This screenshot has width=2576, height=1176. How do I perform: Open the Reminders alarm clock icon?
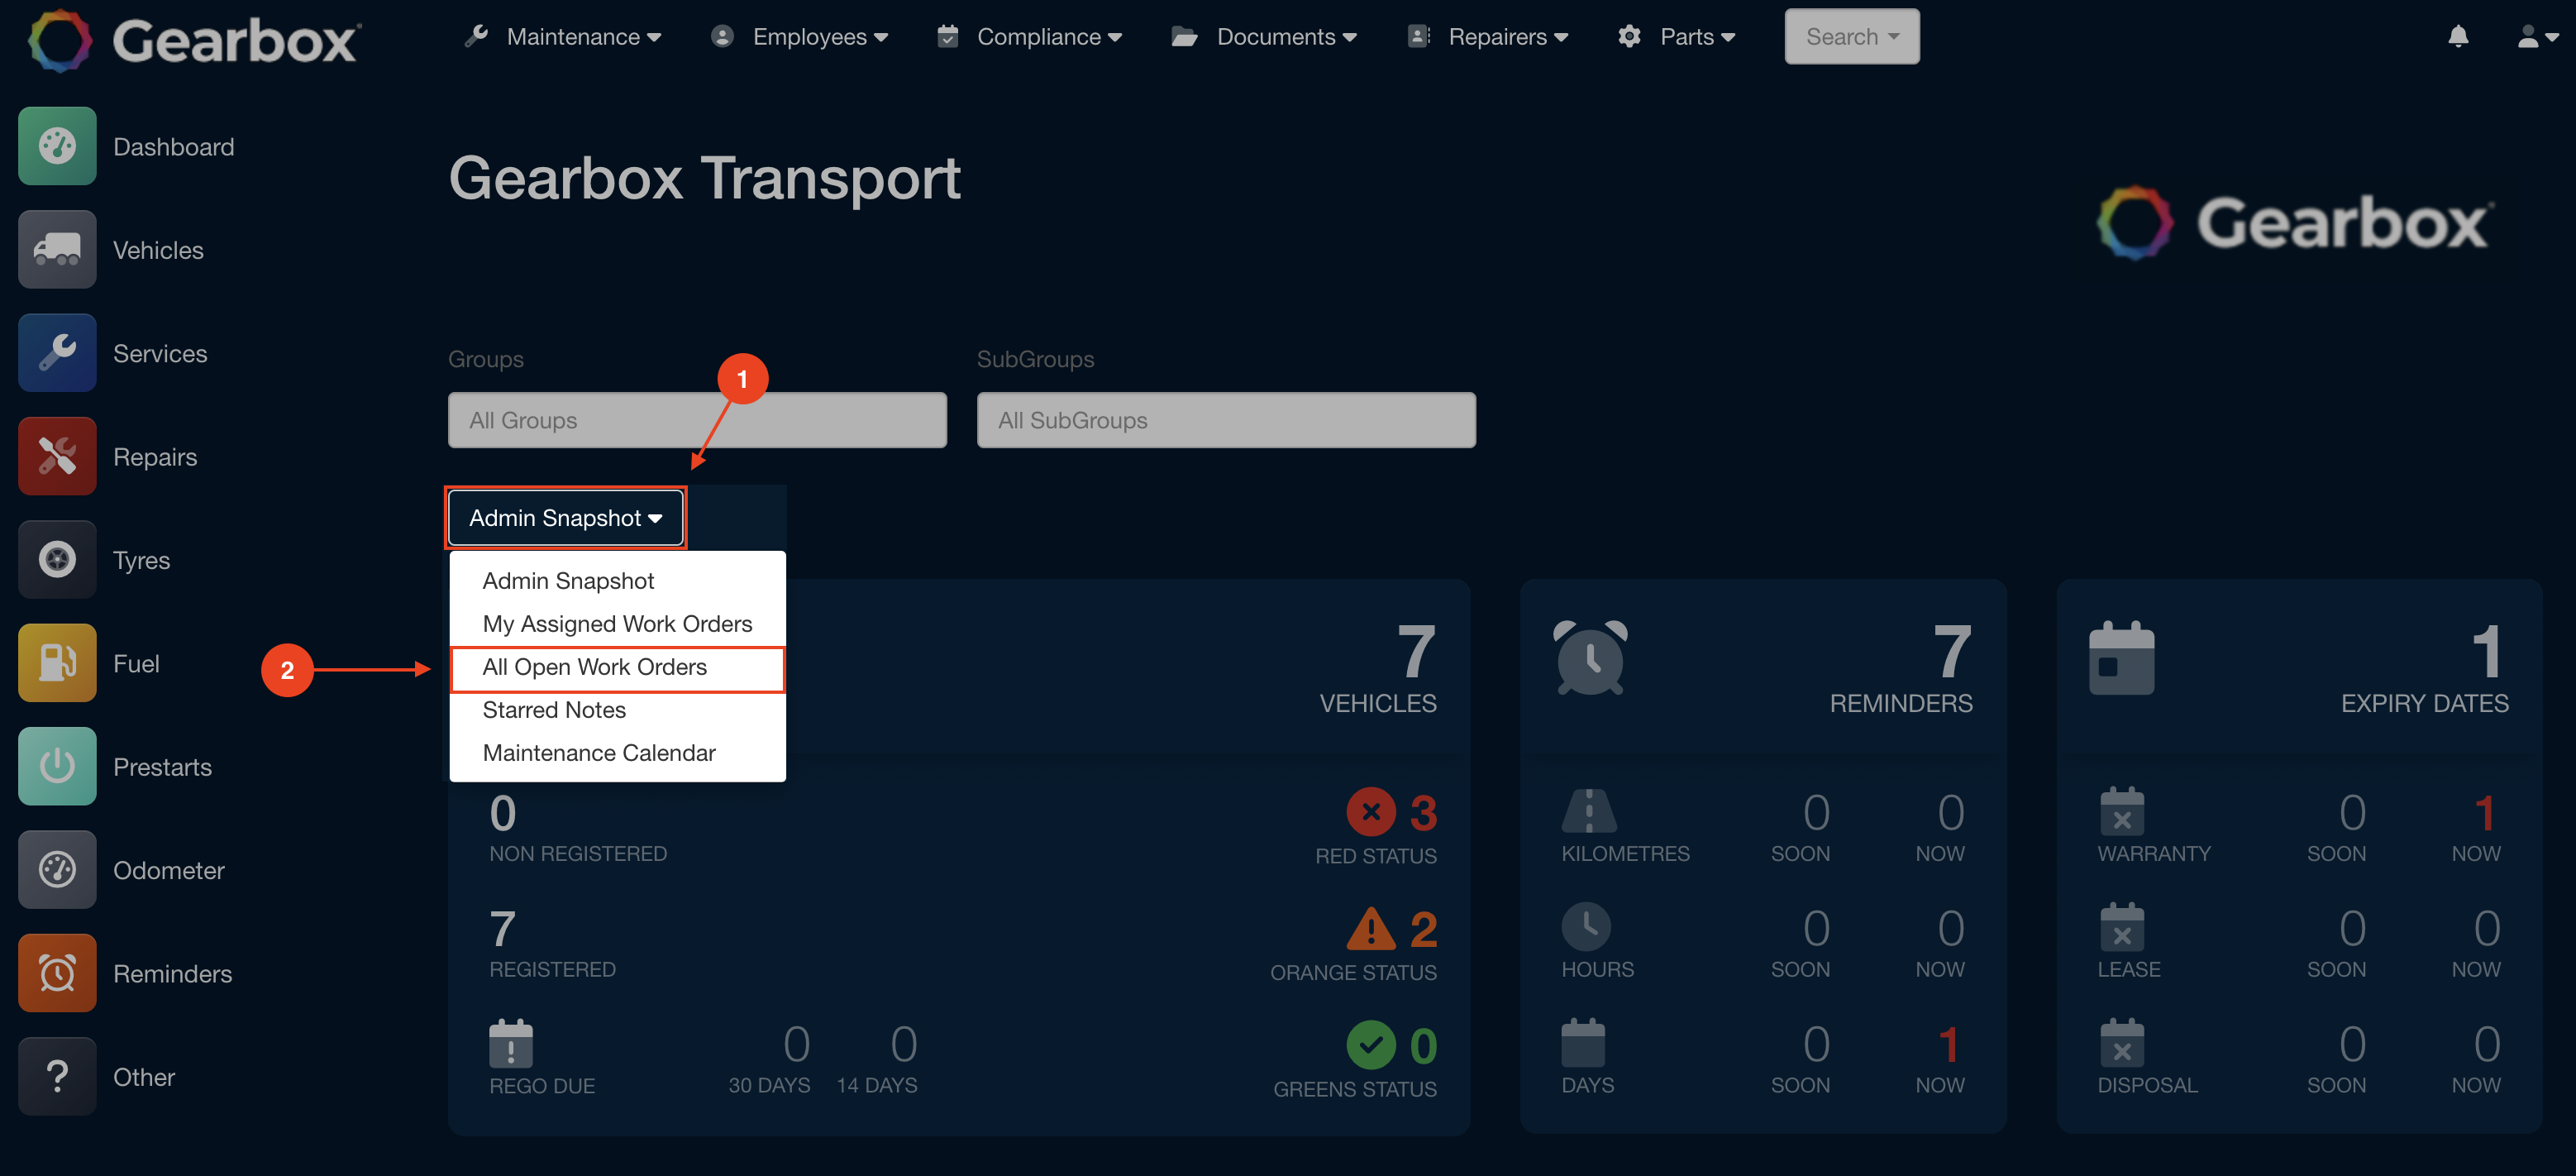pos(57,973)
